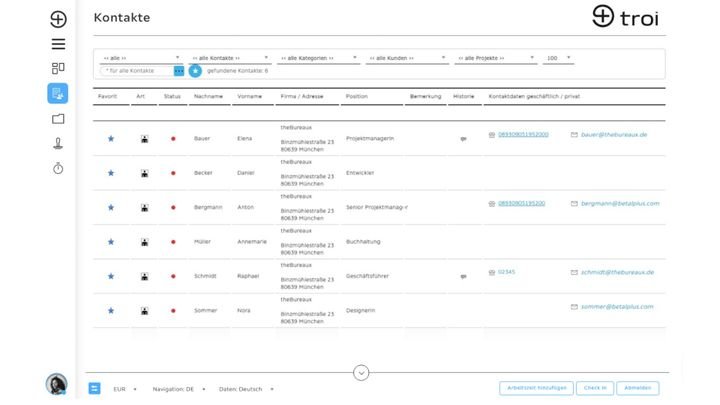Open email link bauer@thebureaux.de
720x405 pixels.
click(614, 135)
